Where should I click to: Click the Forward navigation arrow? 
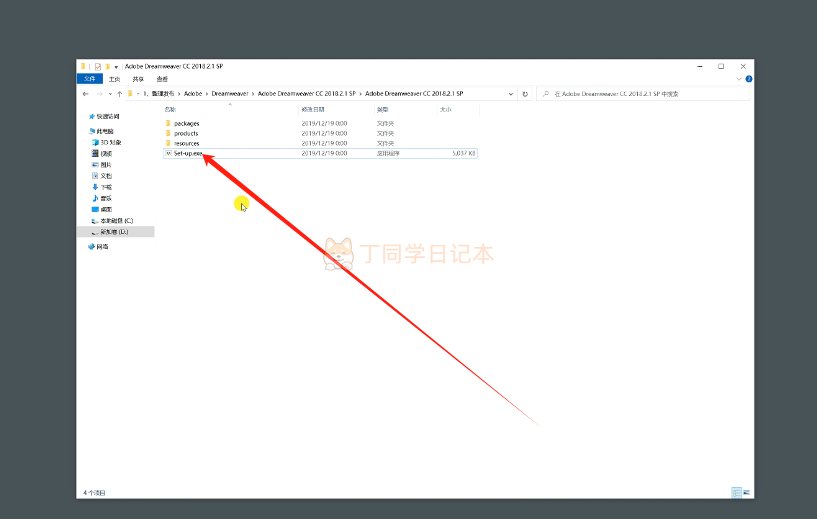[99, 94]
